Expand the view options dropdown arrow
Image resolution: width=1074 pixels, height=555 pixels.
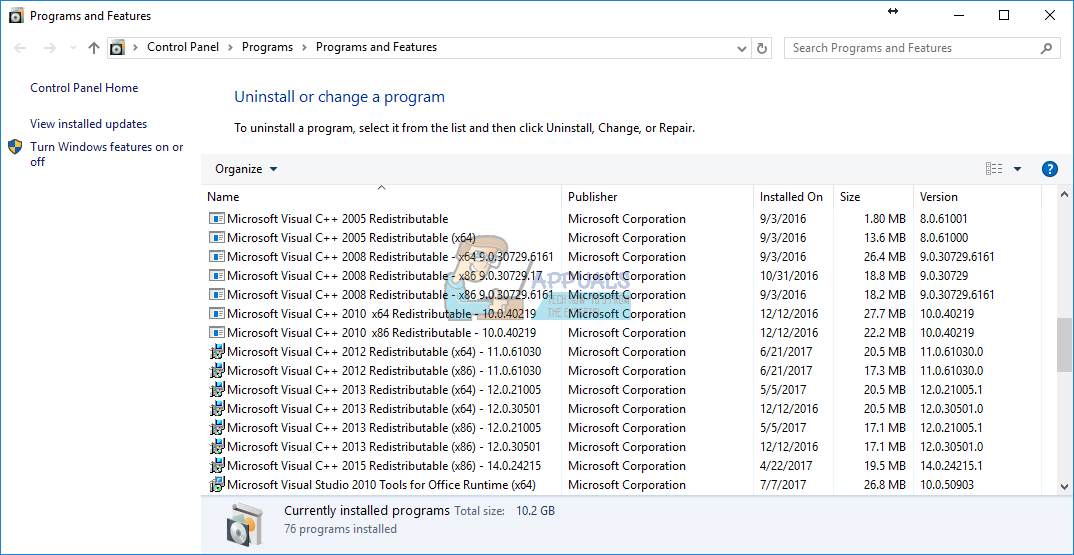click(1017, 169)
